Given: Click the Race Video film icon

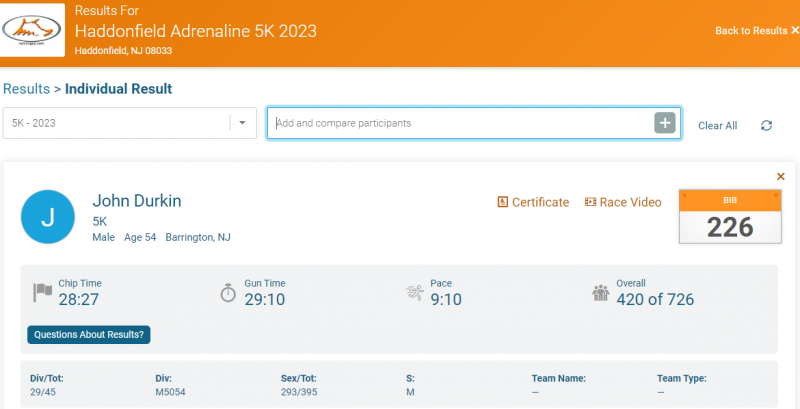Looking at the screenshot, I should coord(590,202).
